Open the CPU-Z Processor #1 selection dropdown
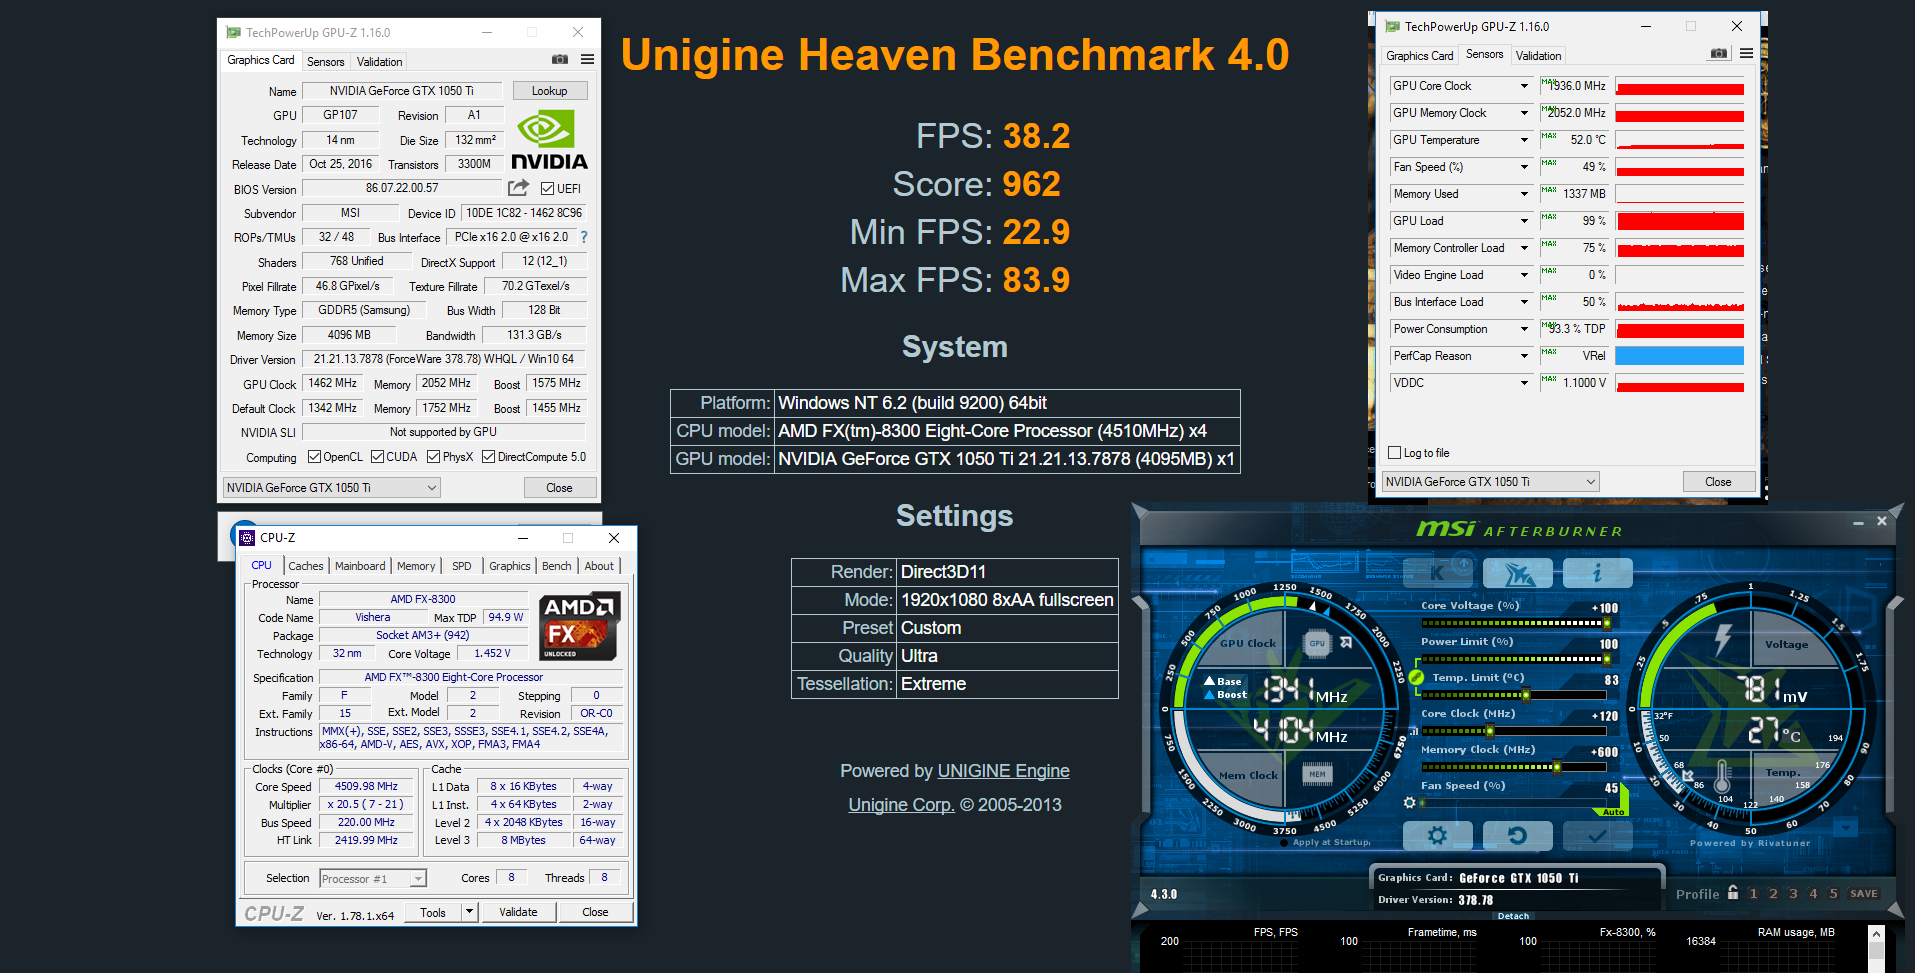This screenshot has width=1915, height=973. [373, 878]
